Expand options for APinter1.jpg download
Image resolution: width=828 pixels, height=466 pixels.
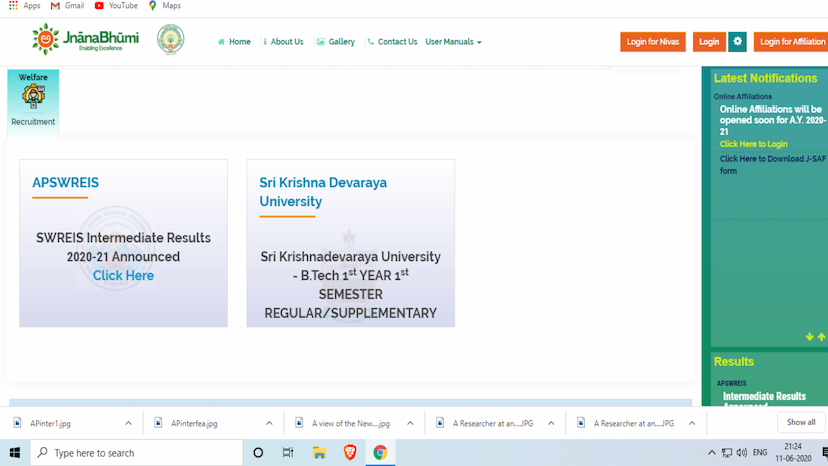click(x=128, y=423)
